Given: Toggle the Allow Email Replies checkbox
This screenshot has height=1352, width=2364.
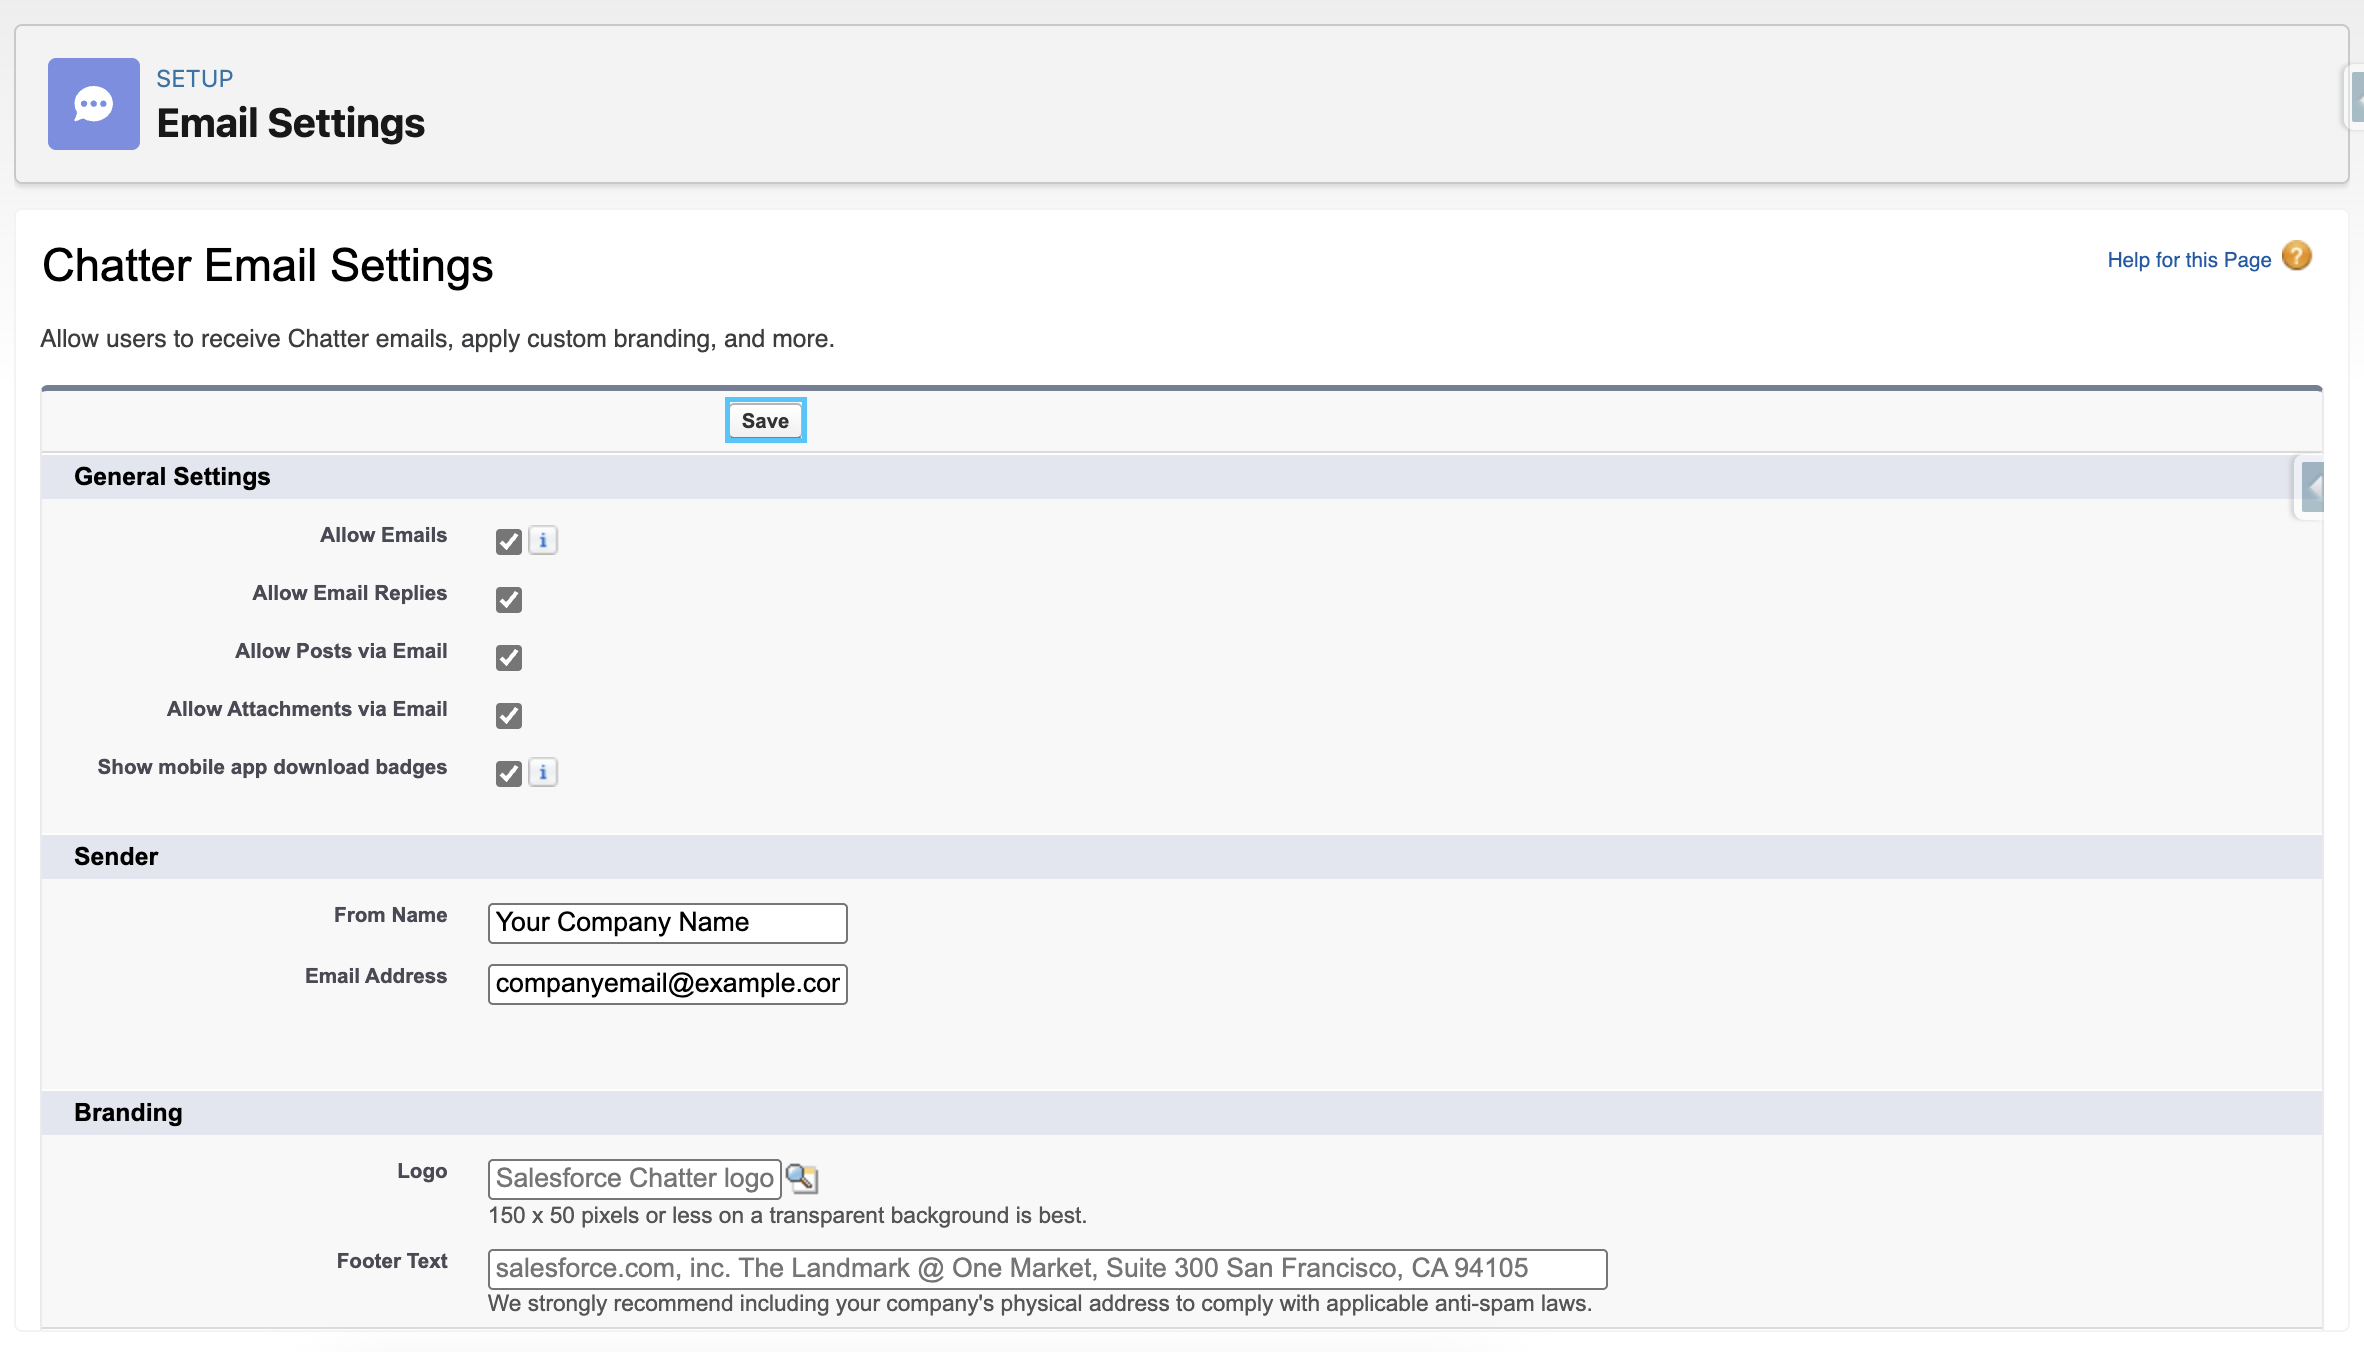Looking at the screenshot, I should [x=509, y=600].
